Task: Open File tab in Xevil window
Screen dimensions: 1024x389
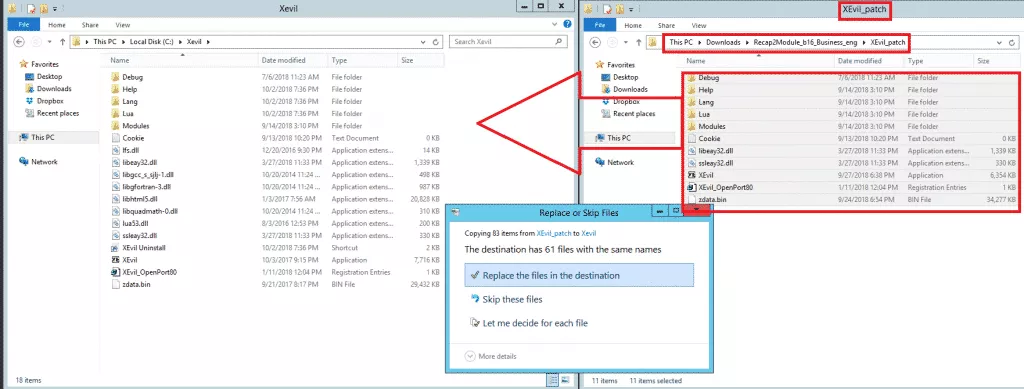Action: pyautogui.click(x=24, y=25)
